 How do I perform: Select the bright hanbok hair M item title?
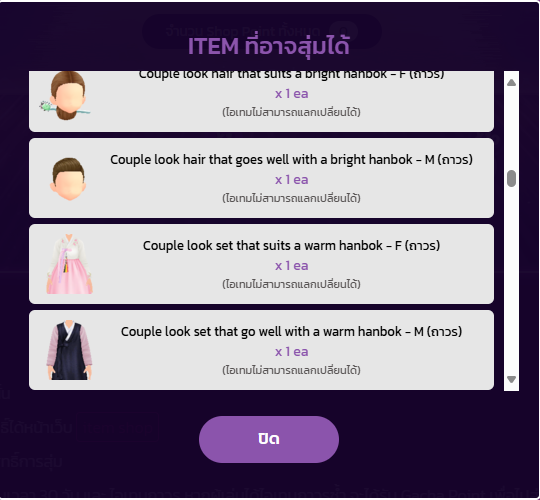[x=291, y=160]
